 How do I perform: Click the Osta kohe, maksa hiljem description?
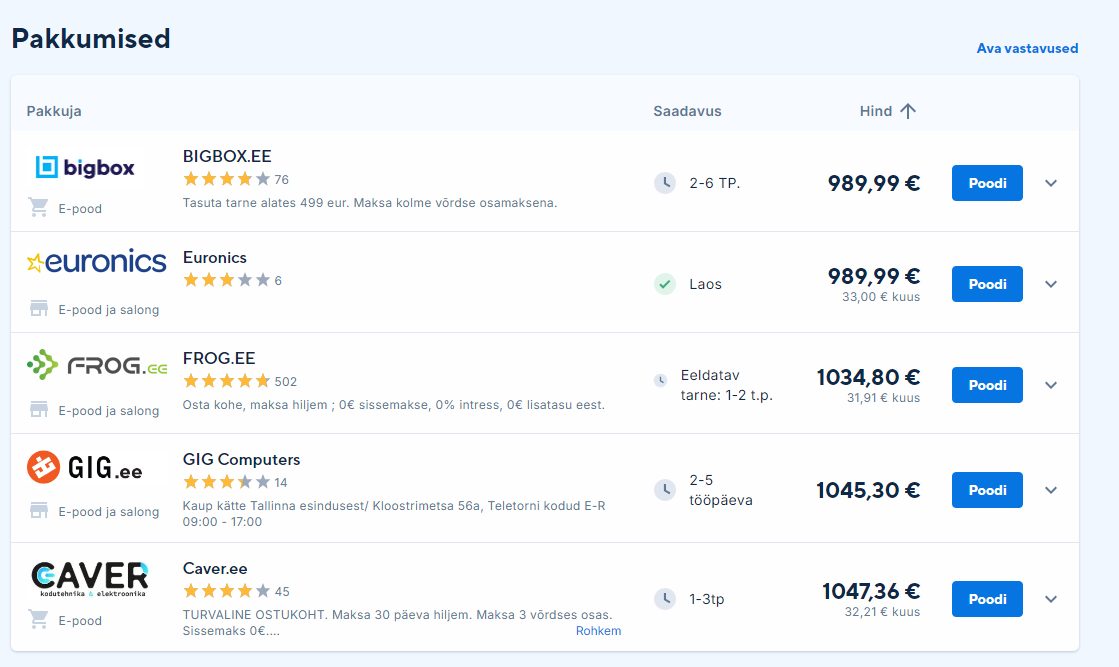point(393,405)
